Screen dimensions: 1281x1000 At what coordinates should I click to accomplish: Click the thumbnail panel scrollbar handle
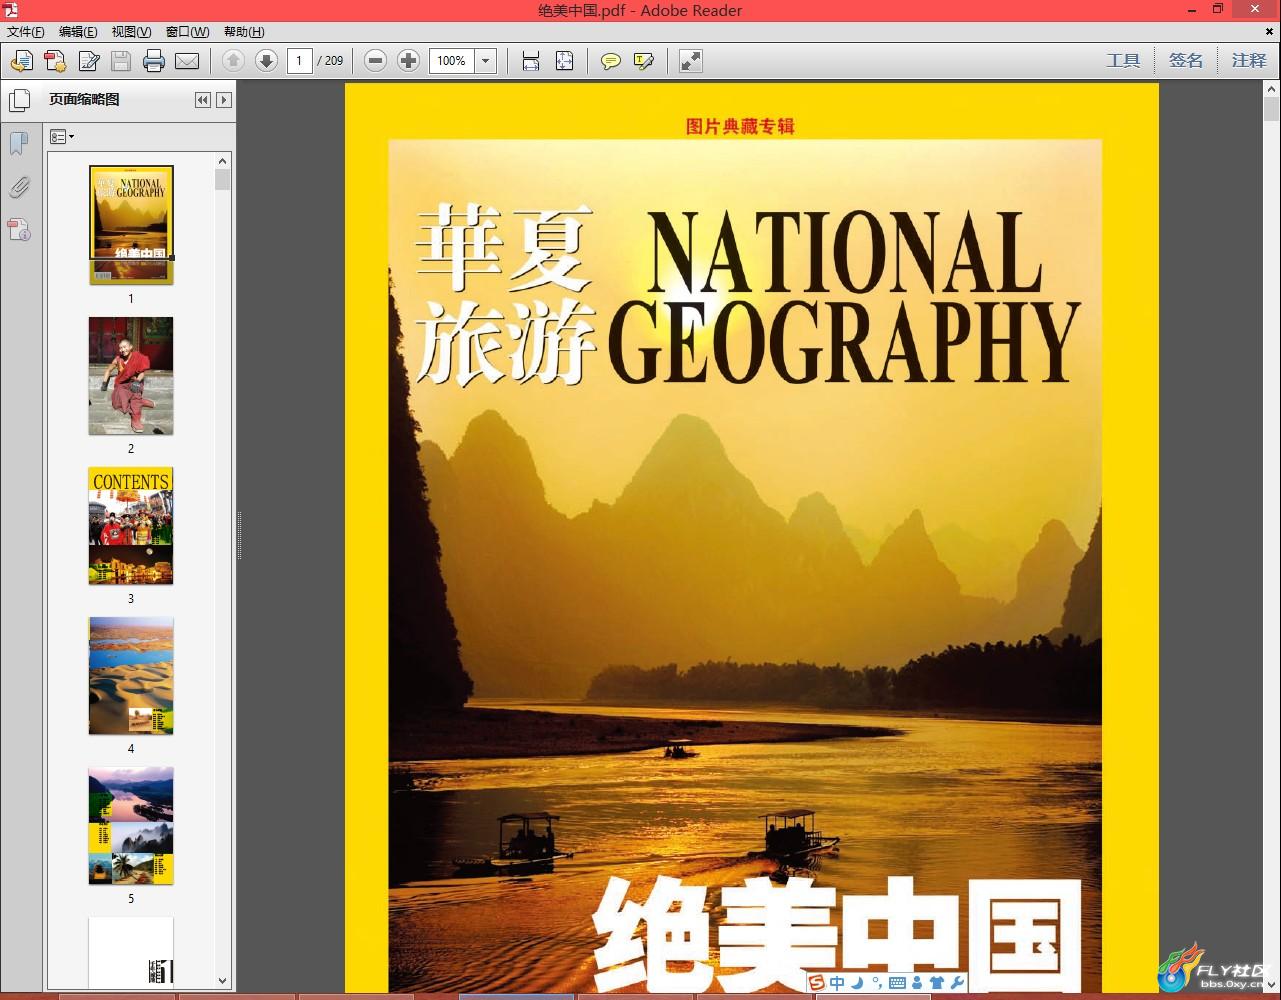pyautogui.click(x=223, y=180)
